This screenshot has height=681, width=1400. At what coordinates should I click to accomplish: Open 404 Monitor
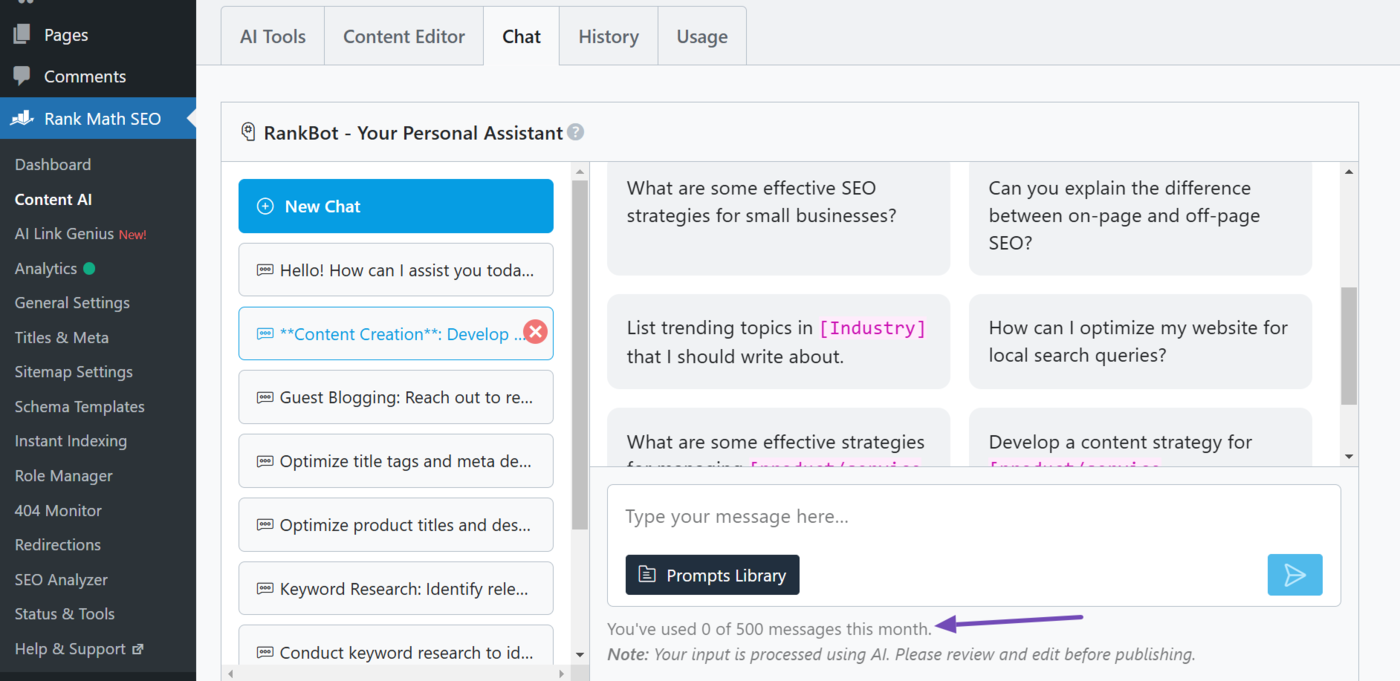pos(58,510)
